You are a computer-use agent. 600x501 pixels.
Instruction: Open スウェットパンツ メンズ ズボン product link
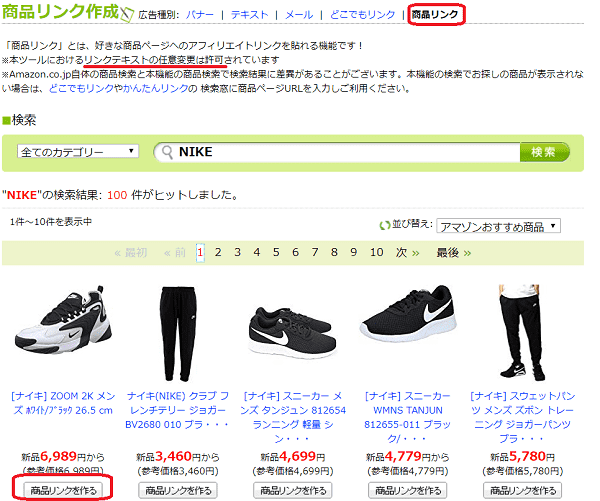tap(522, 417)
